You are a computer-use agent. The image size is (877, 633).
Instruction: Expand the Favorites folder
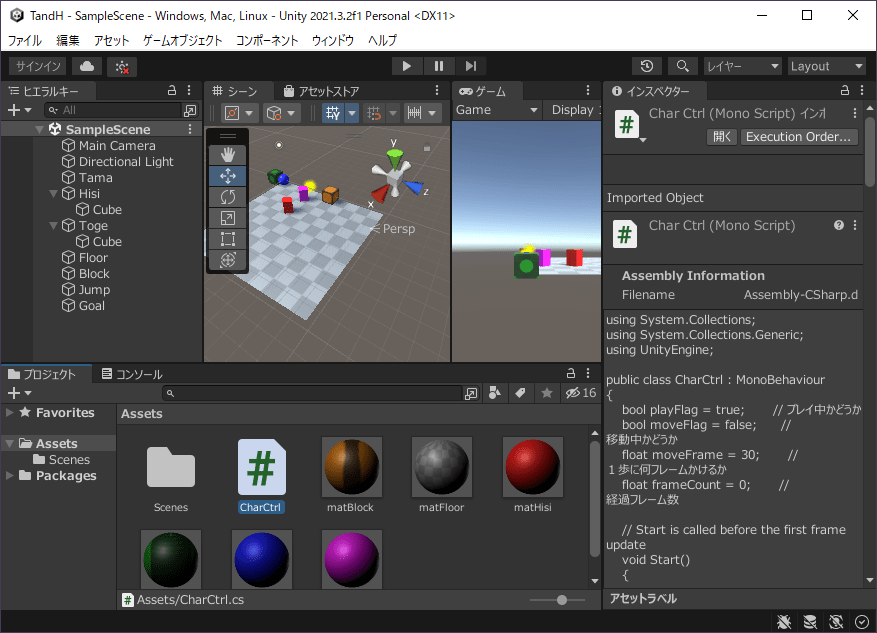tap(10, 413)
